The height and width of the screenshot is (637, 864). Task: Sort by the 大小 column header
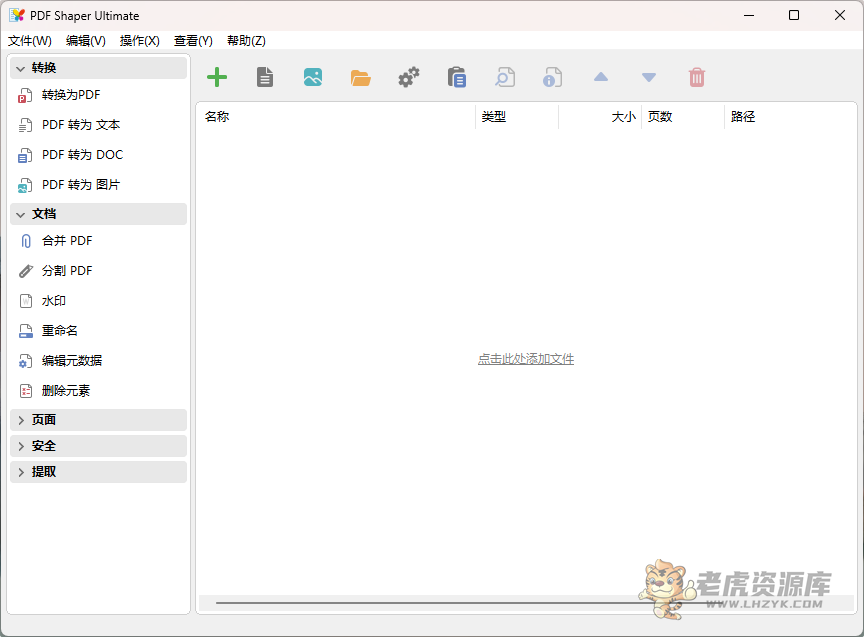pos(600,117)
